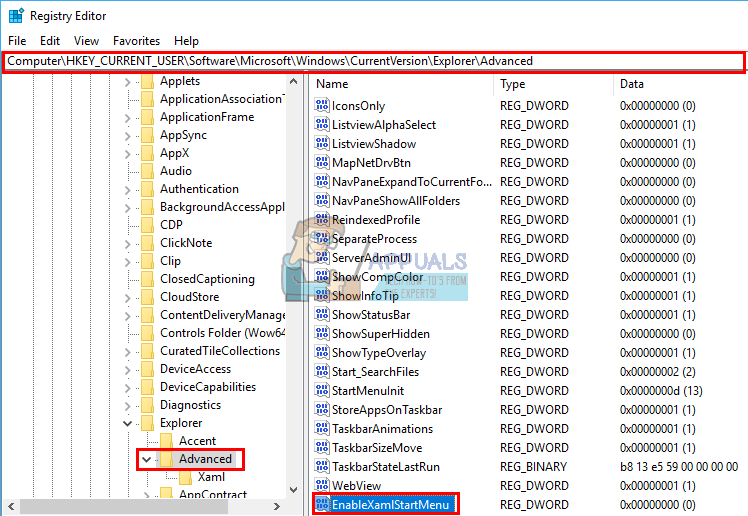
Task: Collapse the Explorer key
Action: click(127, 423)
